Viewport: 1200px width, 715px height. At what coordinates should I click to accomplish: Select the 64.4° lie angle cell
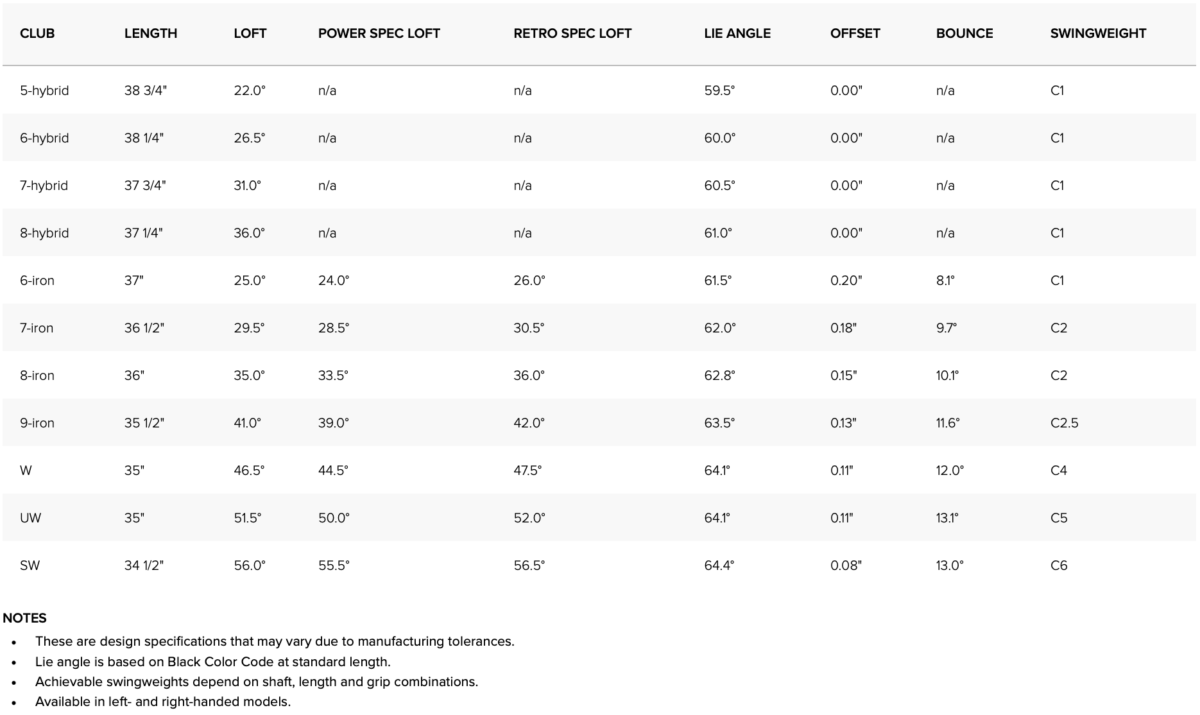[720, 566]
